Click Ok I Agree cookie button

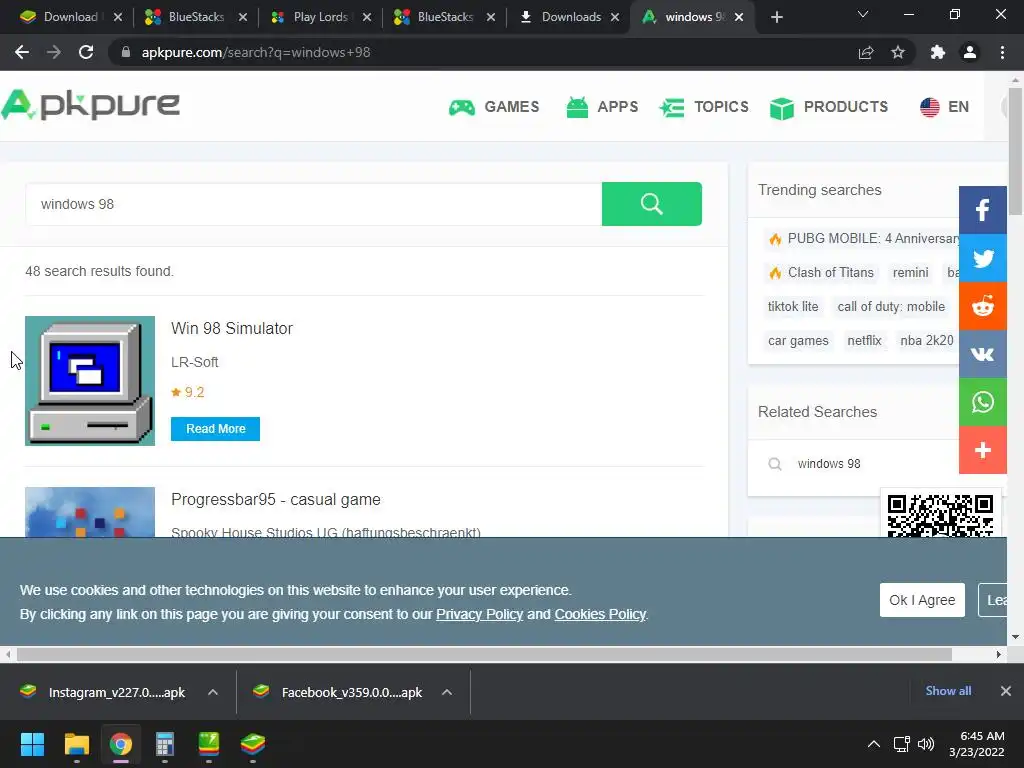(x=922, y=600)
